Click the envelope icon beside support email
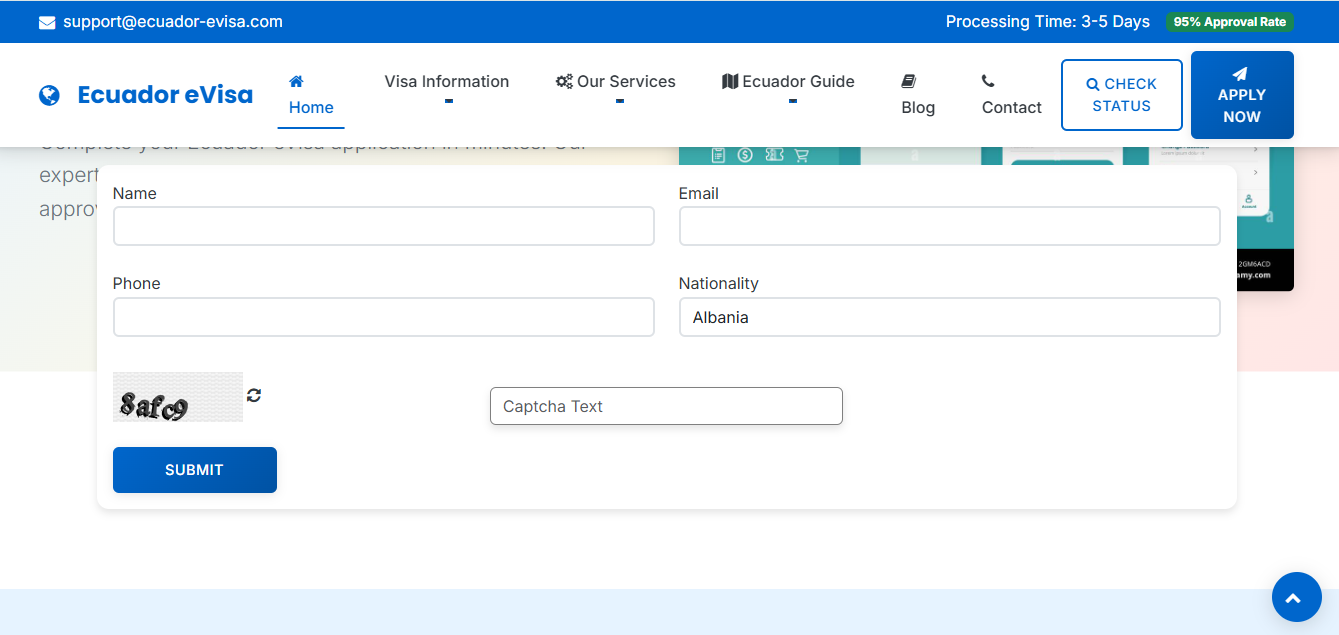 pyautogui.click(x=47, y=22)
